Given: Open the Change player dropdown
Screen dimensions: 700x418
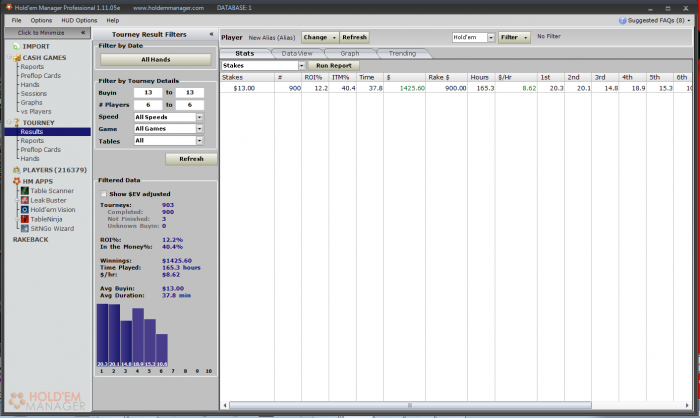Looking at the screenshot, I should click(x=320, y=38).
